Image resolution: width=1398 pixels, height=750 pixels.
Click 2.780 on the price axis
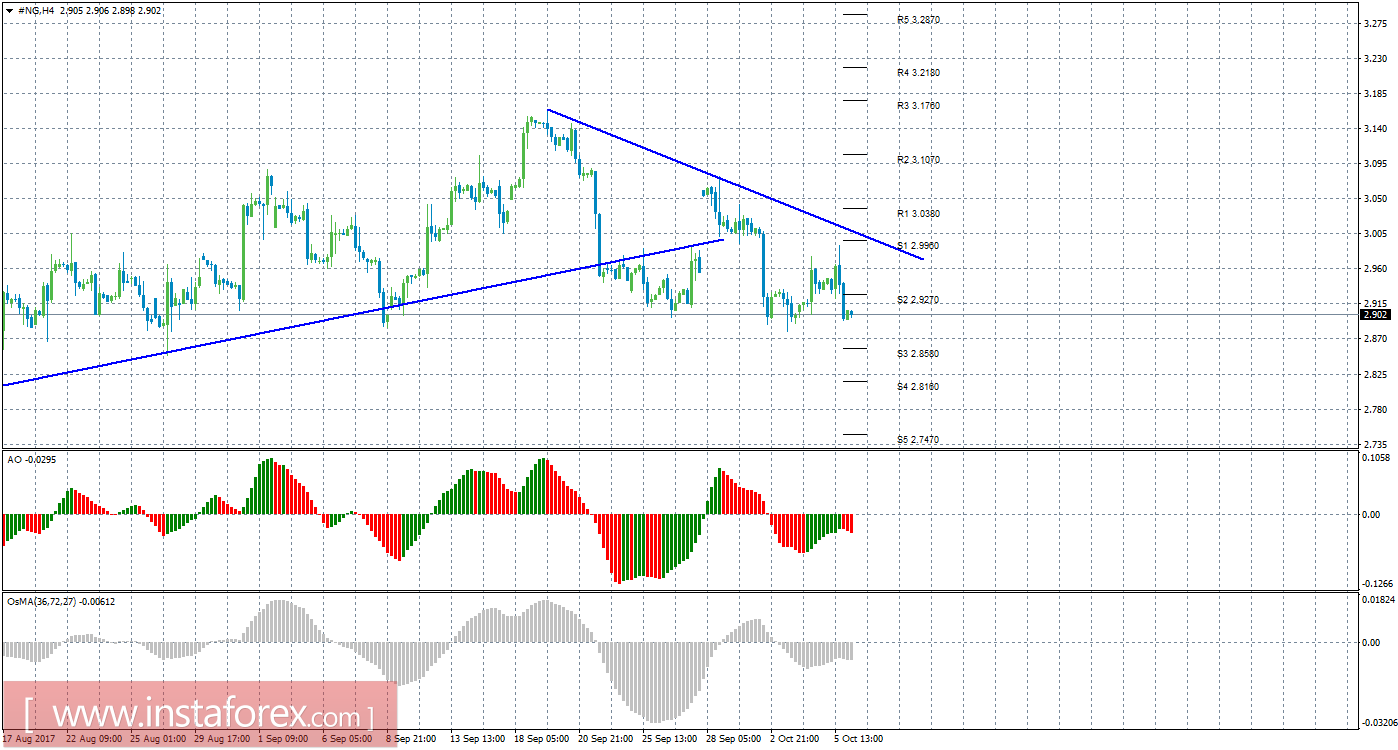click(1375, 409)
